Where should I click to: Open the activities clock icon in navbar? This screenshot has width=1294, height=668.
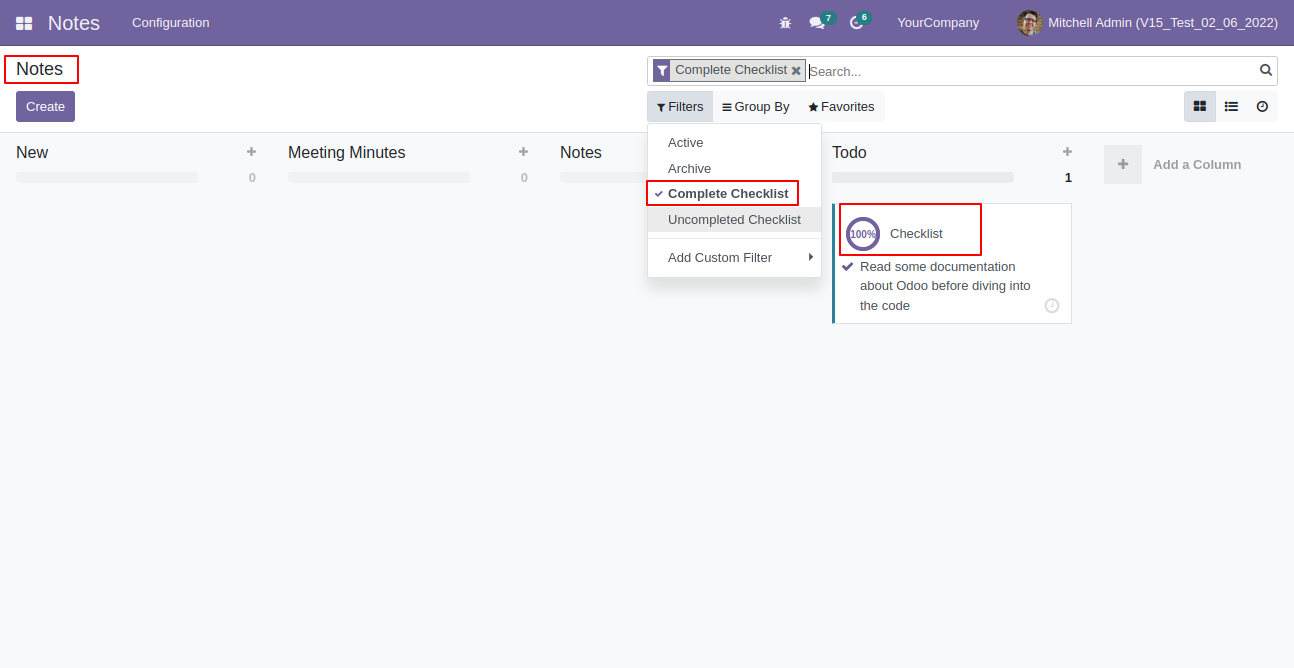(x=856, y=23)
